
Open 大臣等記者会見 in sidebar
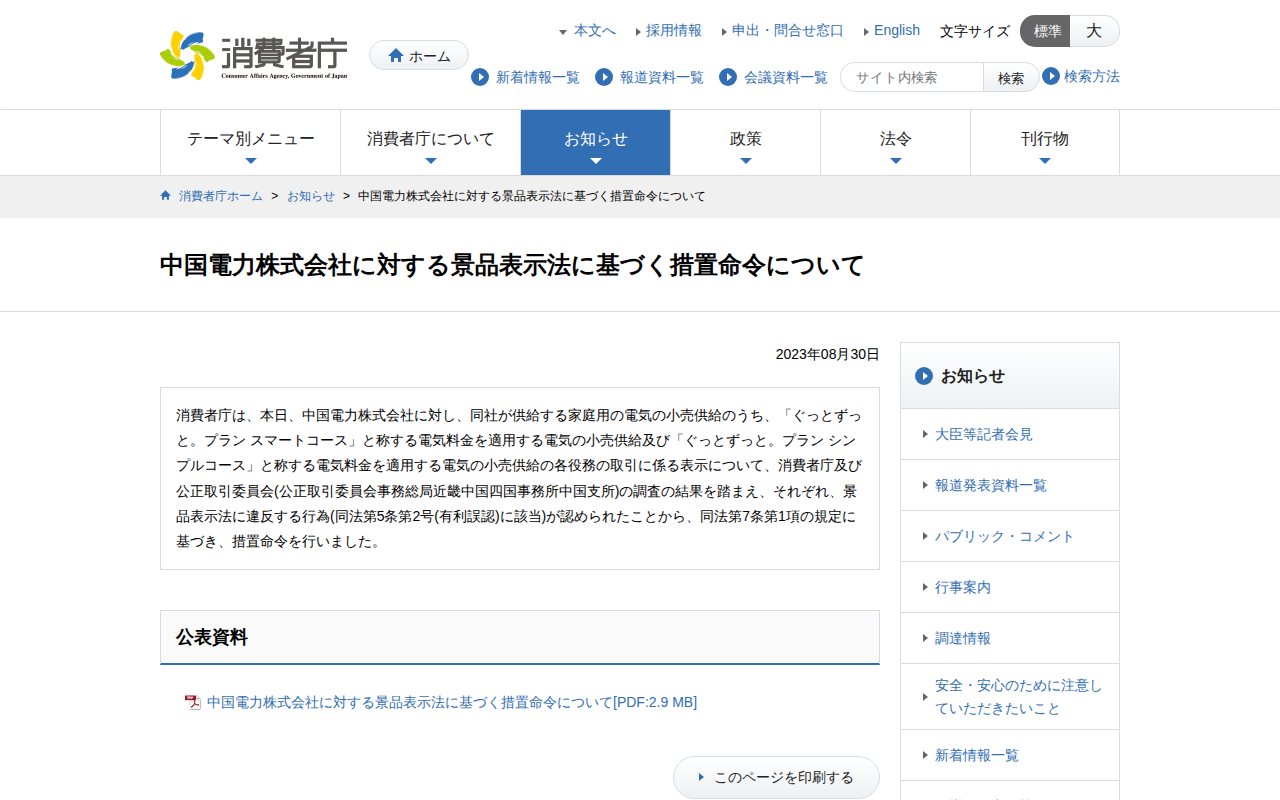coord(1010,434)
